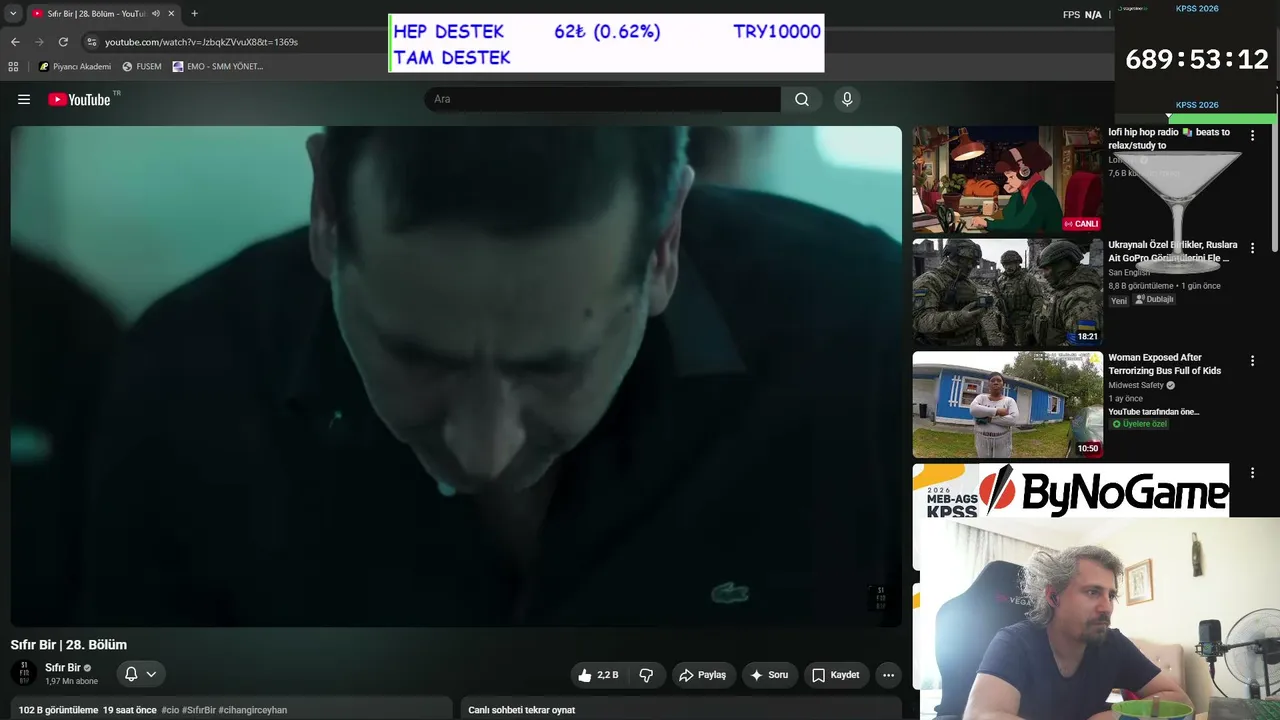The image size is (1280, 720).
Task: Click the video title Sıfır Bir | 28. Bölüm
Action: tap(69, 645)
